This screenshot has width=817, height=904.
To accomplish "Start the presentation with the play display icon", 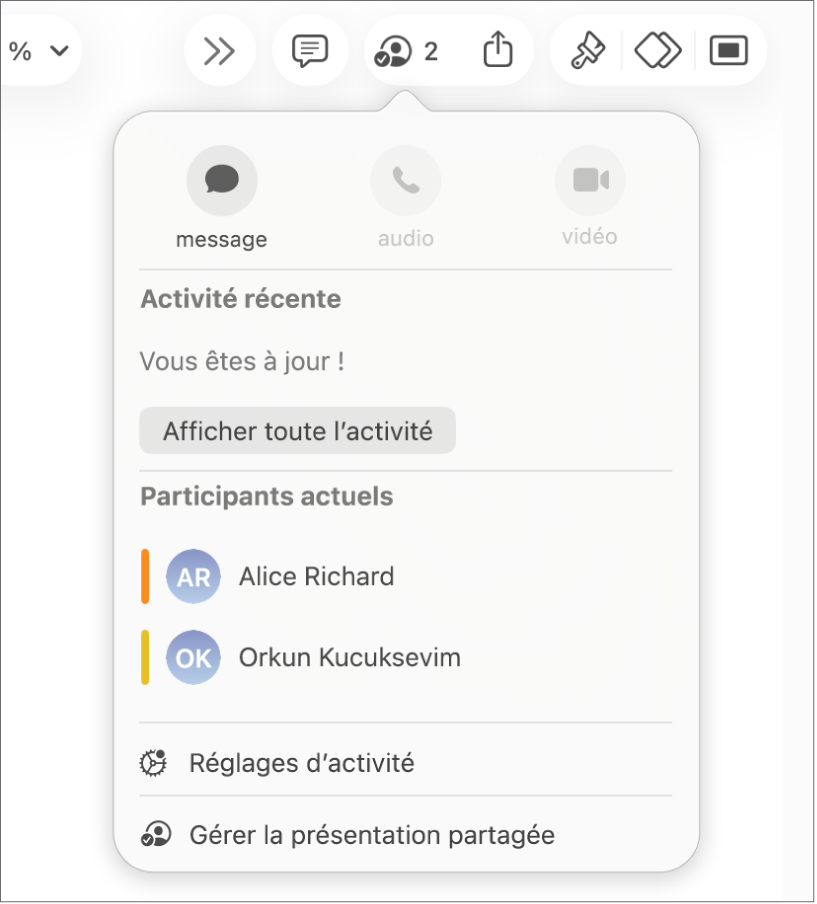I will 728,50.
